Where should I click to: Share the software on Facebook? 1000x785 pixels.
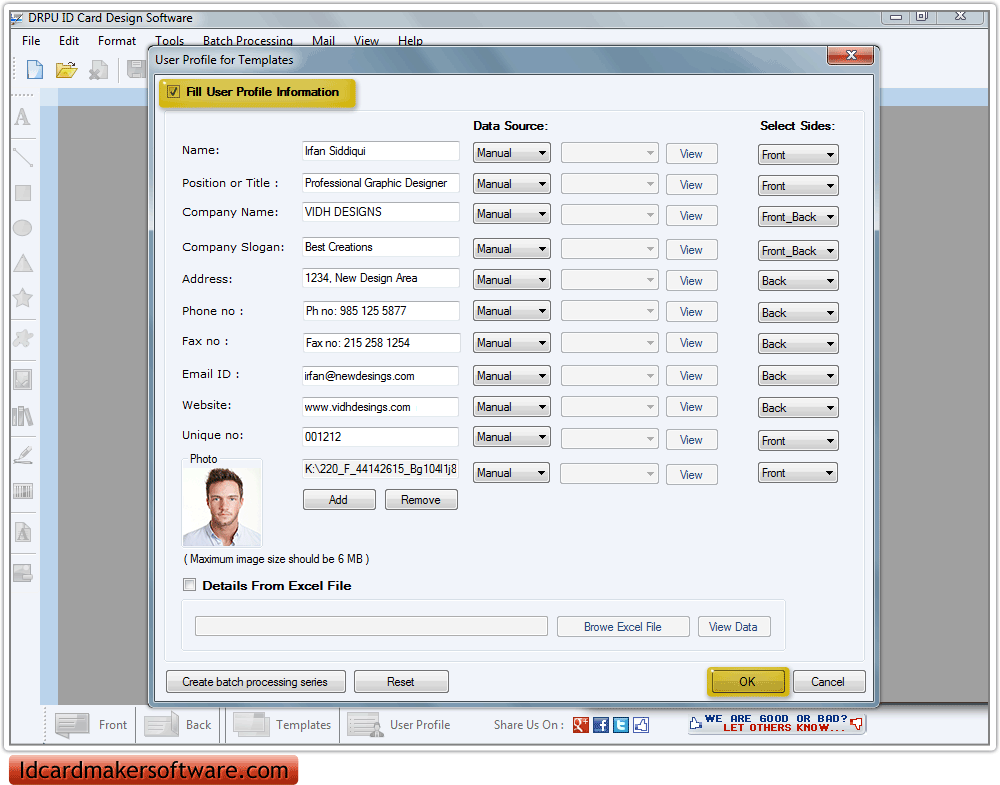click(x=600, y=725)
